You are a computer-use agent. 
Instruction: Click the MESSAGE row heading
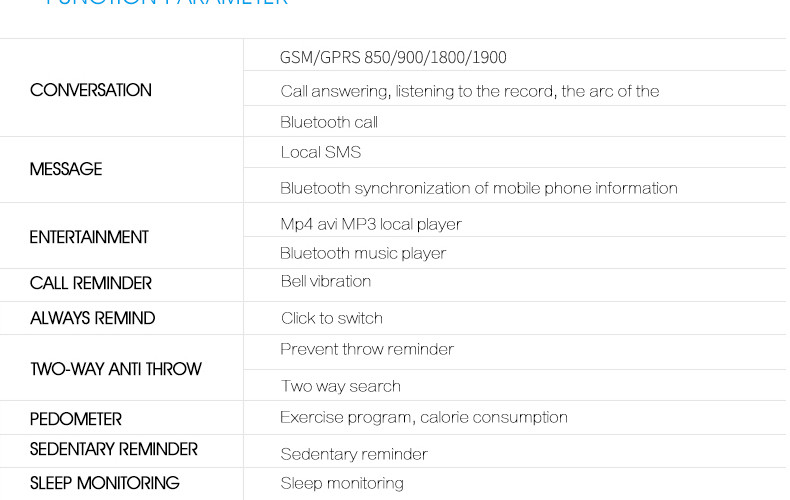coord(66,169)
